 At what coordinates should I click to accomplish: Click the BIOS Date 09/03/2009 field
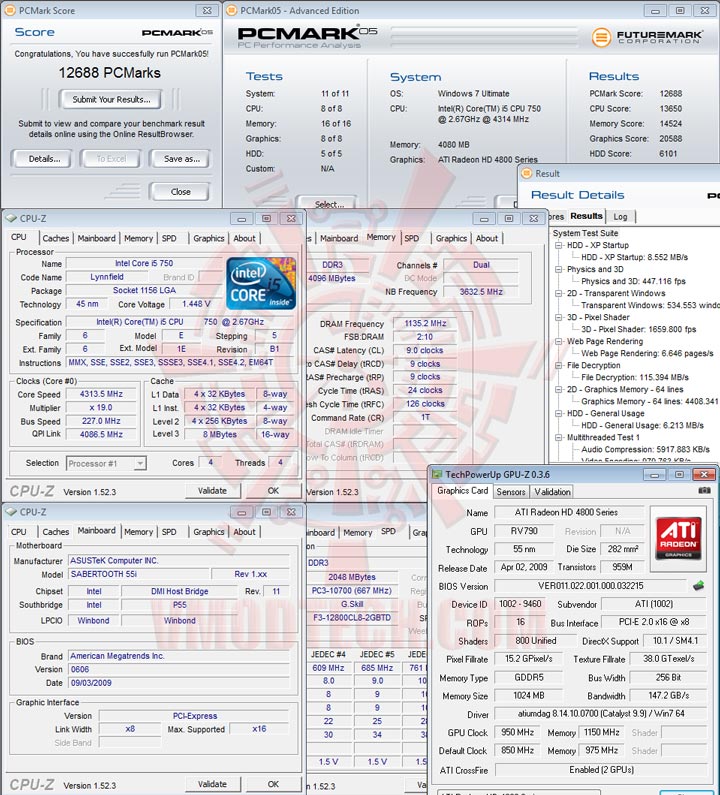(178, 683)
